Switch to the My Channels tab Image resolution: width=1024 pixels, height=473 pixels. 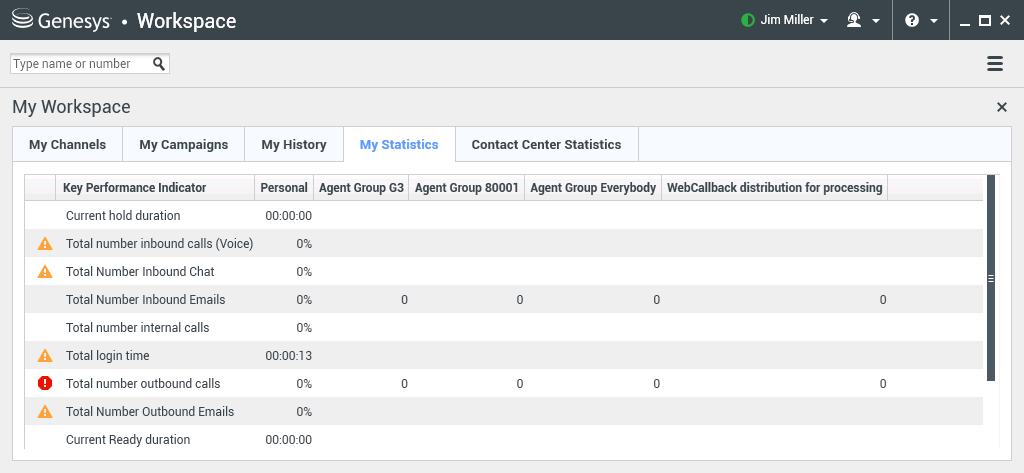[x=67, y=145]
